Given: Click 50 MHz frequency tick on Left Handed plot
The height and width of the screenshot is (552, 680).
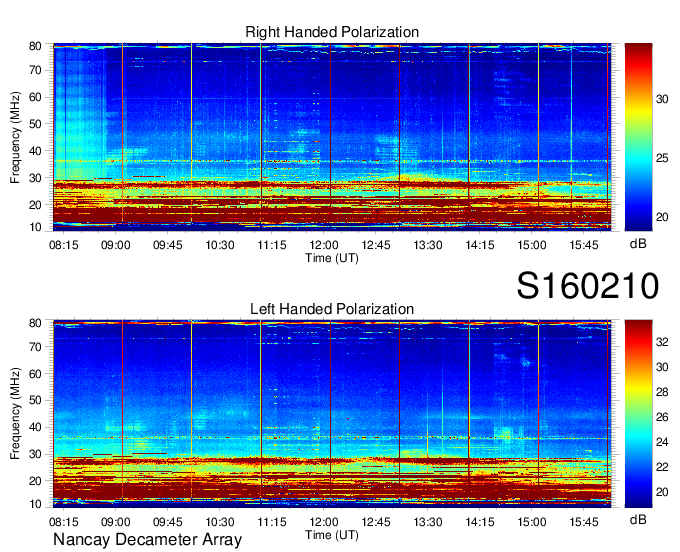Looking at the screenshot, I should click(x=36, y=400).
